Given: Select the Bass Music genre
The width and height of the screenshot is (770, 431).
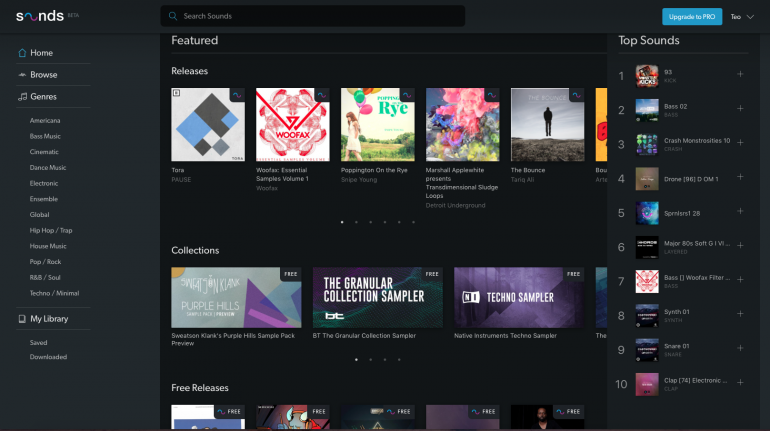Looking at the screenshot, I should (45, 136).
